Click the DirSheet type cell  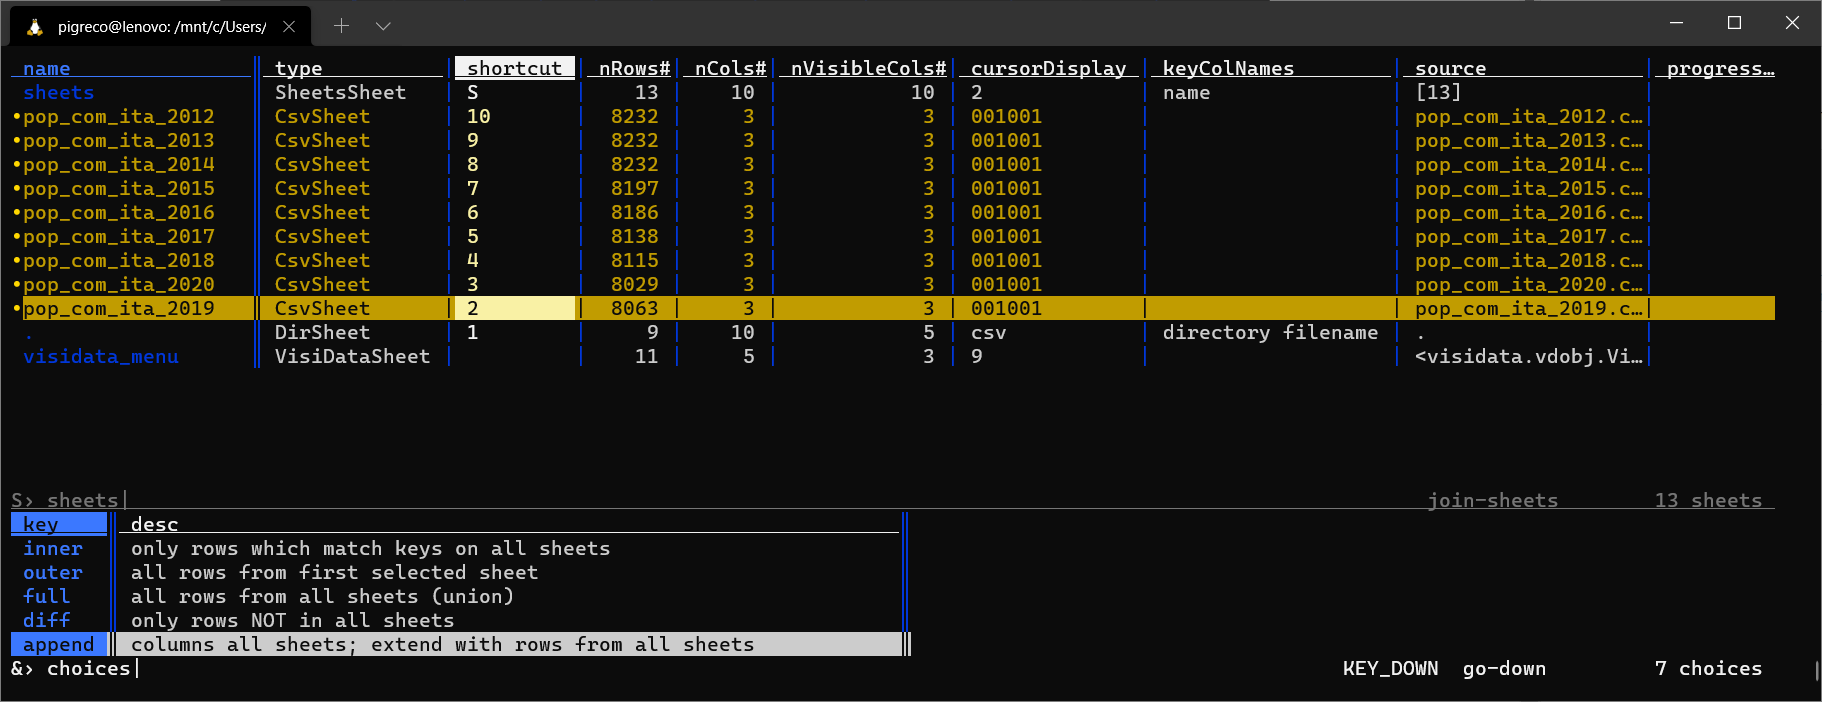tap(322, 333)
